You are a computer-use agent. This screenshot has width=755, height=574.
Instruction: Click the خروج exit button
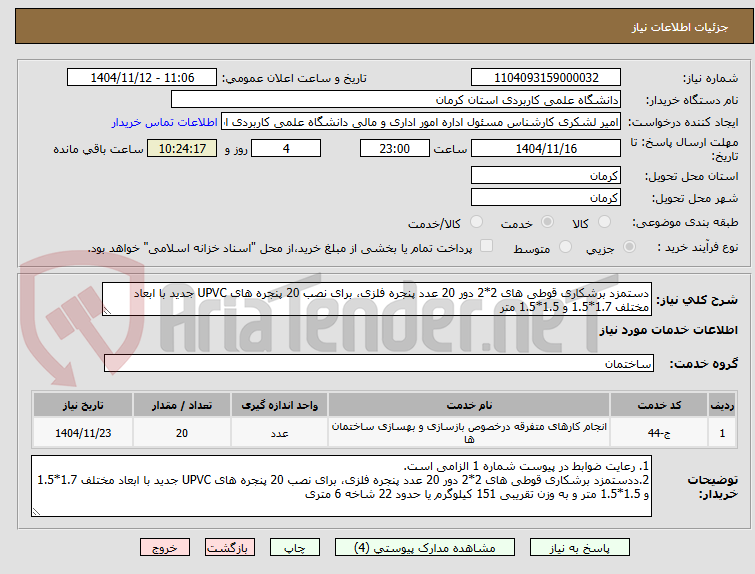[165, 548]
